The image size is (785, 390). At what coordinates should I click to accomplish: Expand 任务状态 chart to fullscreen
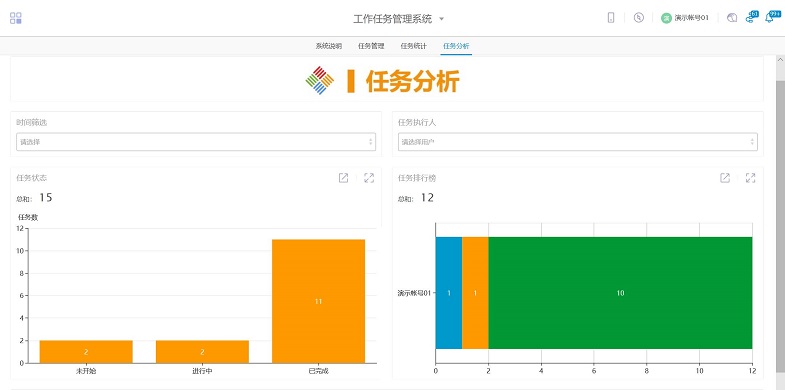pos(369,178)
